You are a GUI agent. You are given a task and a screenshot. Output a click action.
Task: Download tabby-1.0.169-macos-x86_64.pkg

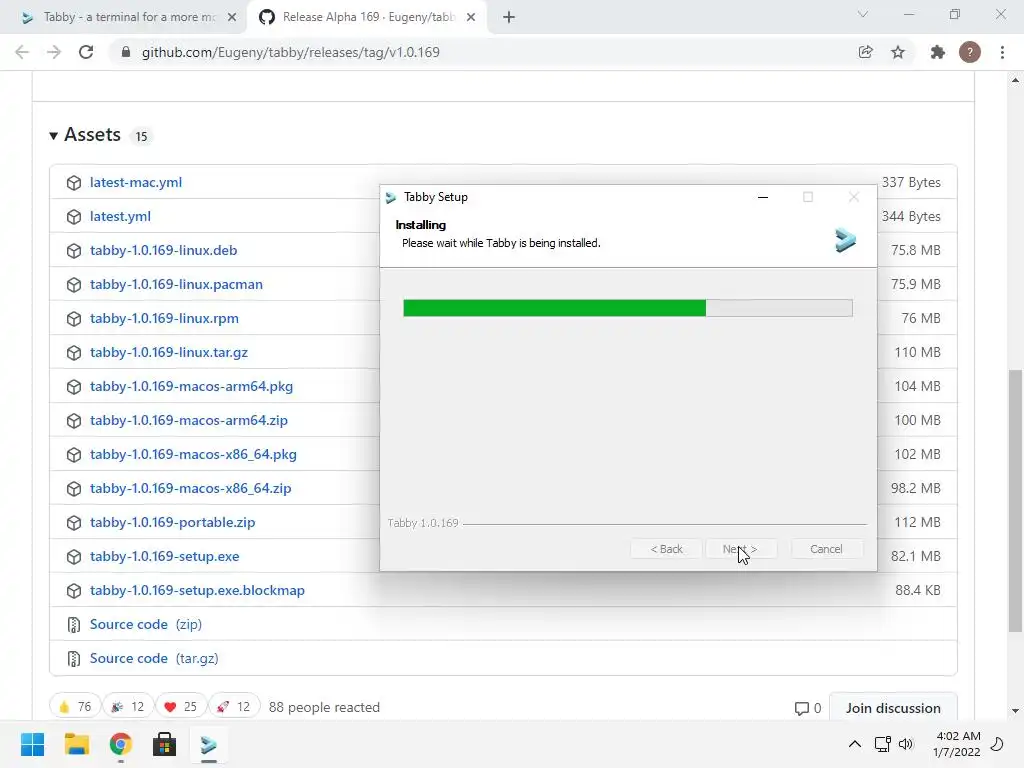193,454
